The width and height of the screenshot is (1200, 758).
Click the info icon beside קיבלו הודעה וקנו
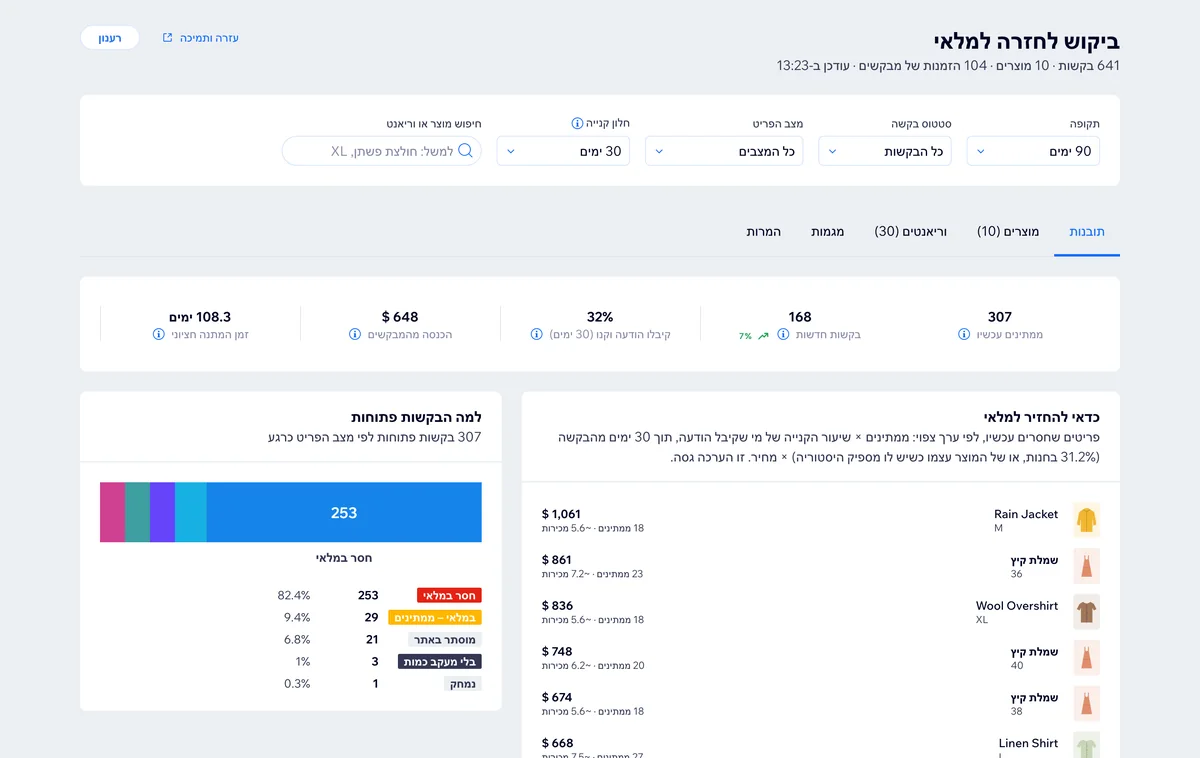[x=538, y=334]
